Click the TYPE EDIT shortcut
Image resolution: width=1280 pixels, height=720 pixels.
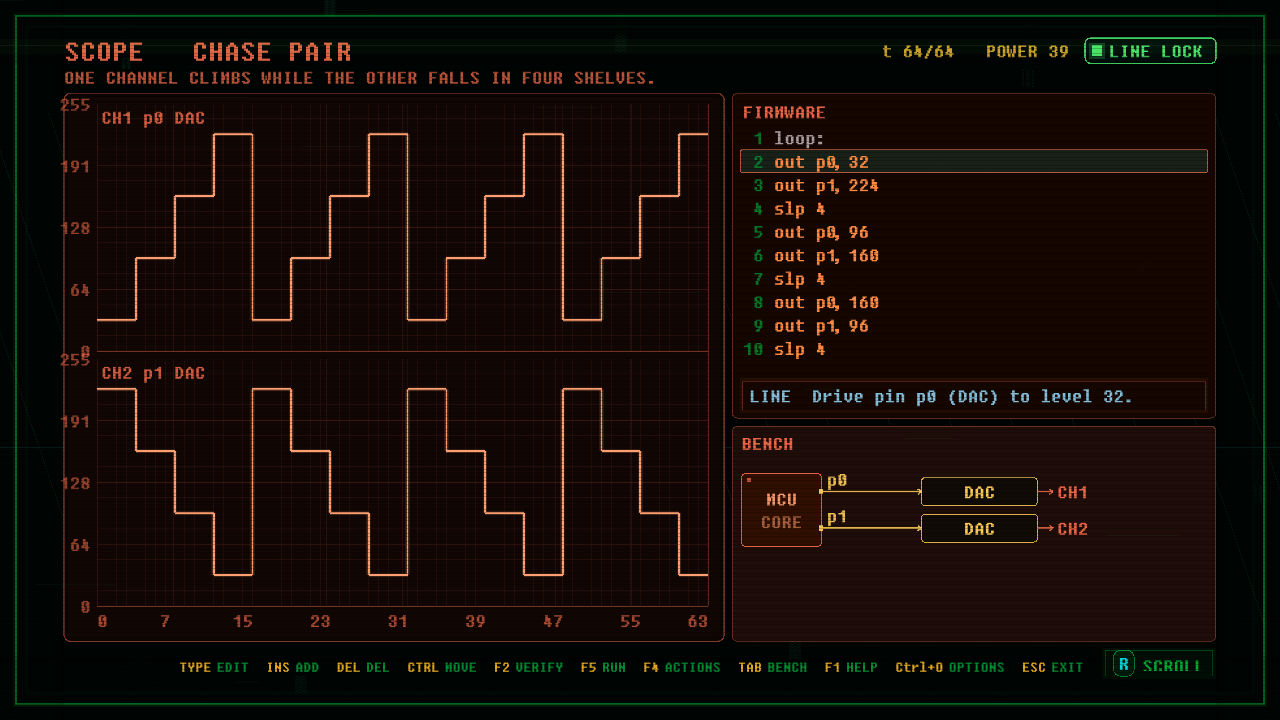tap(214, 667)
